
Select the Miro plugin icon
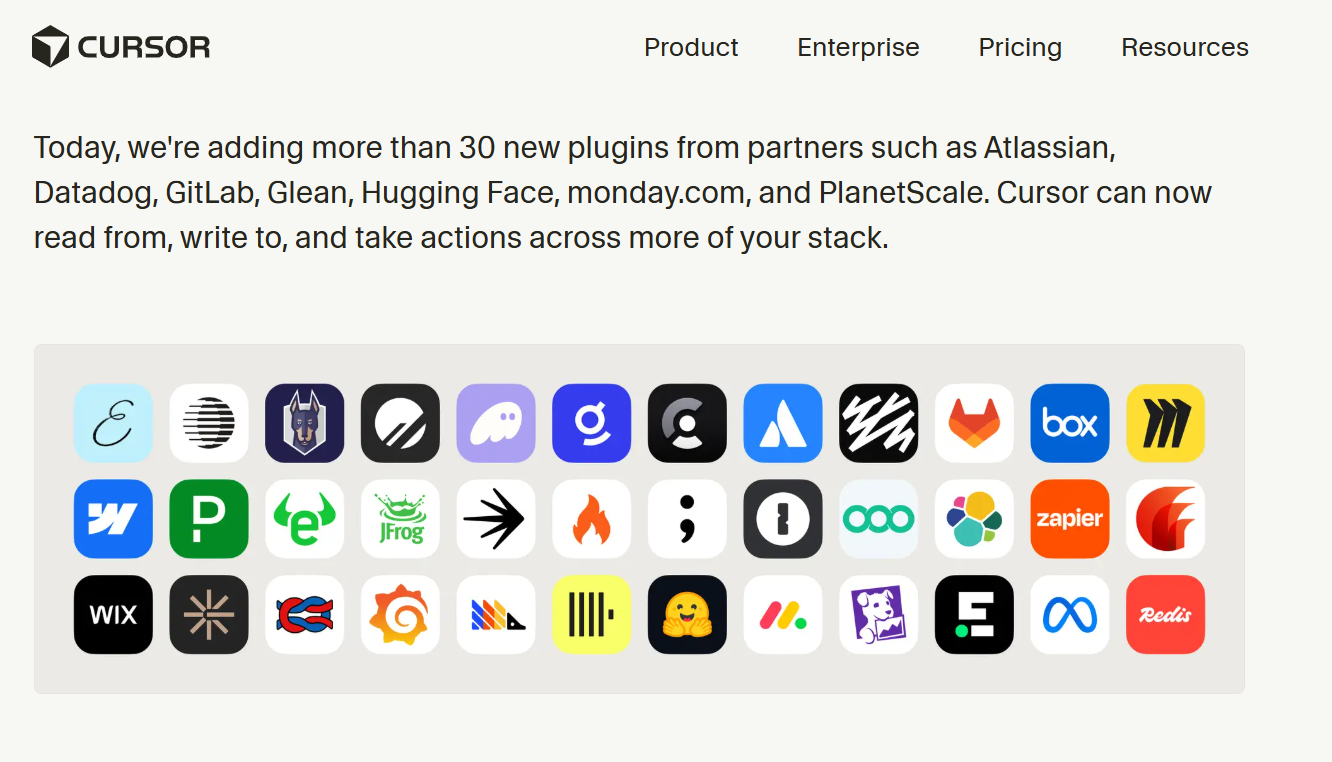coord(1165,423)
